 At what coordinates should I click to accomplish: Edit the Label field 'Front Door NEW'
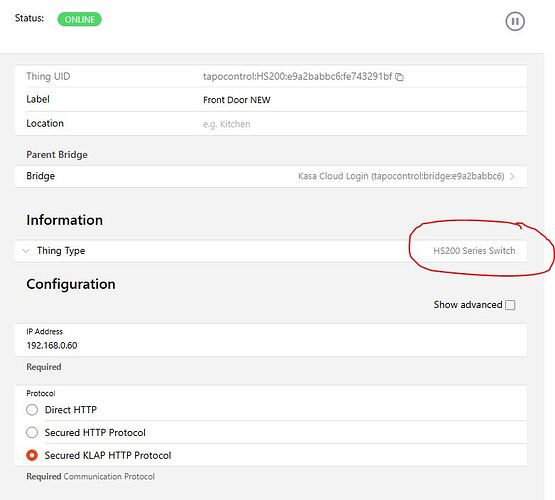click(x=236, y=100)
